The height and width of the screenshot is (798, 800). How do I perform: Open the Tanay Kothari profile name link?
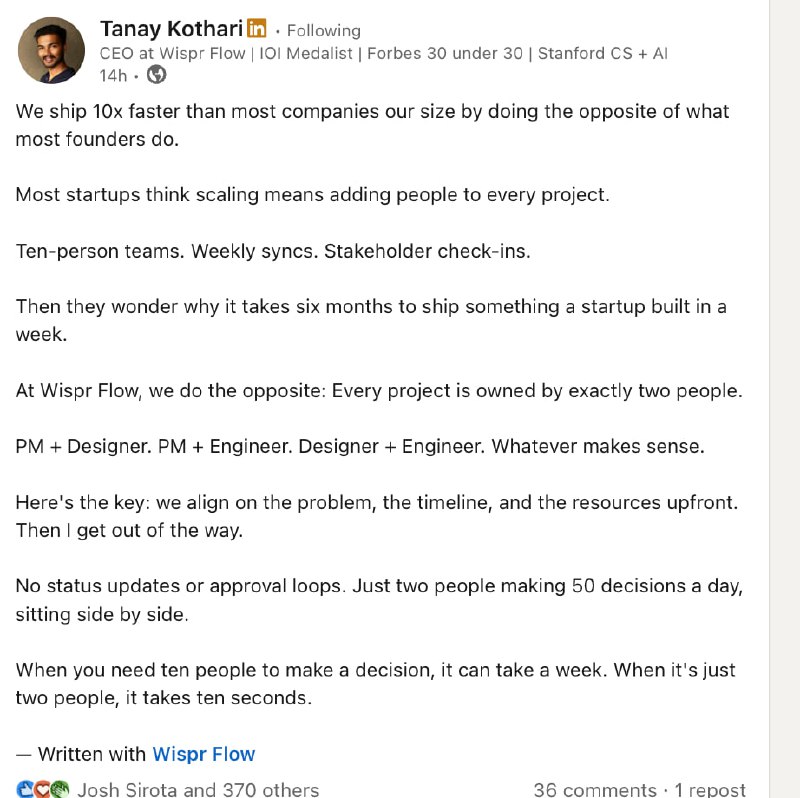(x=171, y=29)
